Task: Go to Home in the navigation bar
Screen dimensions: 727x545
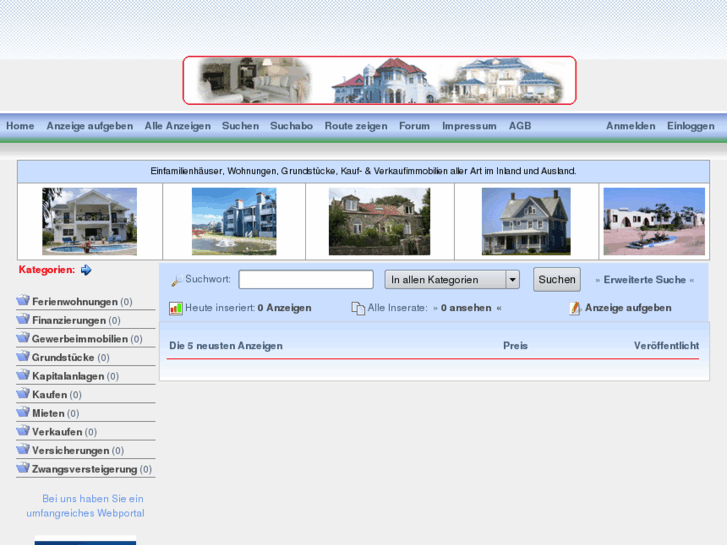Action: (x=20, y=126)
